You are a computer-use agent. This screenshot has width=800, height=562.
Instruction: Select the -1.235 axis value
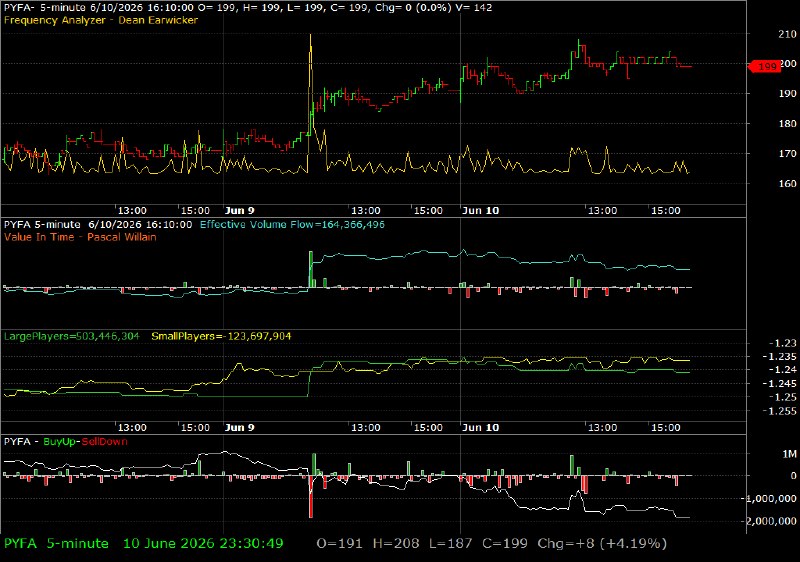(x=780, y=356)
